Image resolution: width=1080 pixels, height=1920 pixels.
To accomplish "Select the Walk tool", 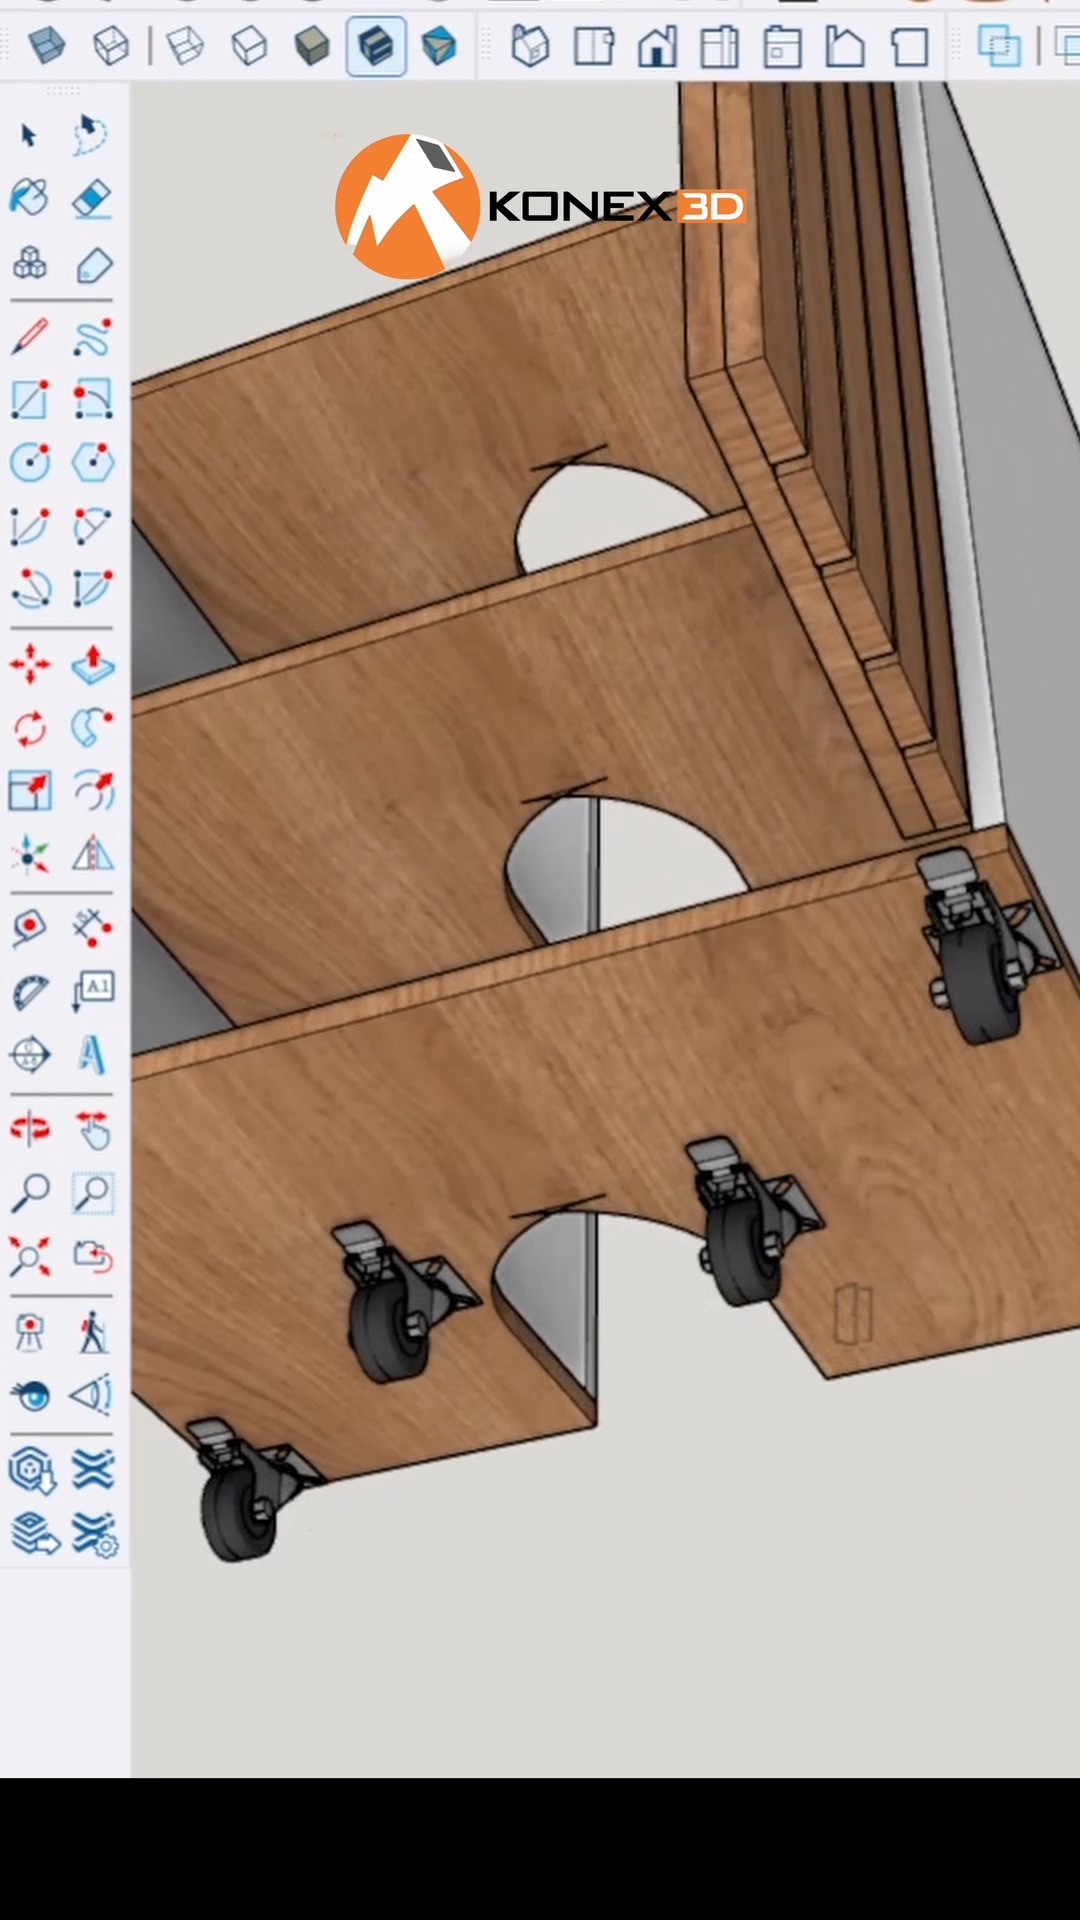I will point(92,1333).
